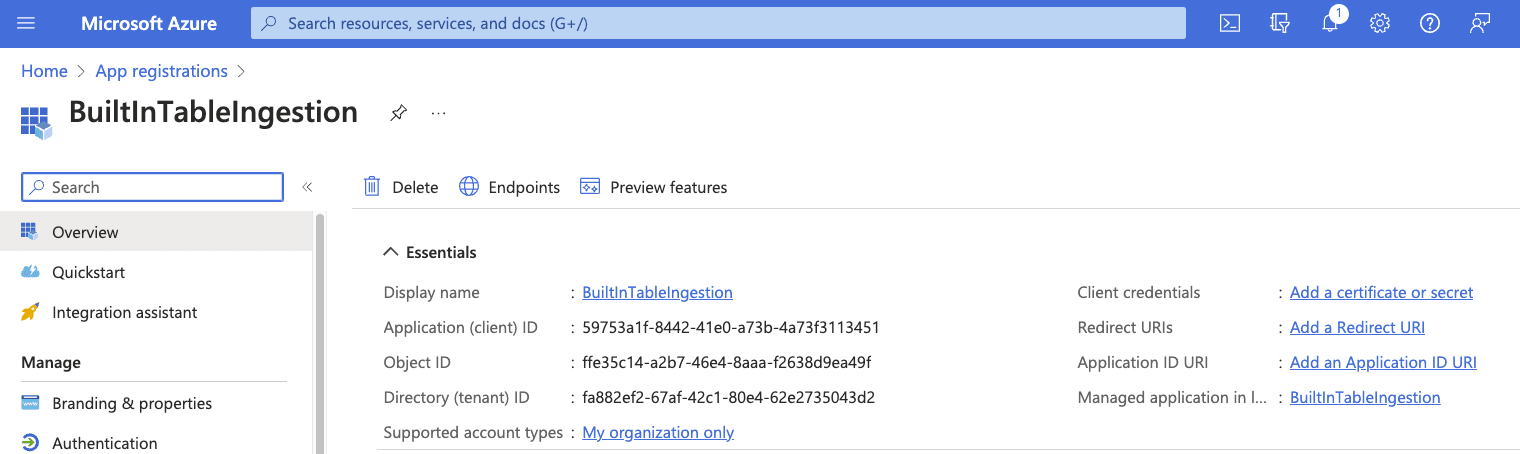Image resolution: width=1520 pixels, height=454 pixels.
Task: Click Preview features button
Action: [x=654, y=187]
